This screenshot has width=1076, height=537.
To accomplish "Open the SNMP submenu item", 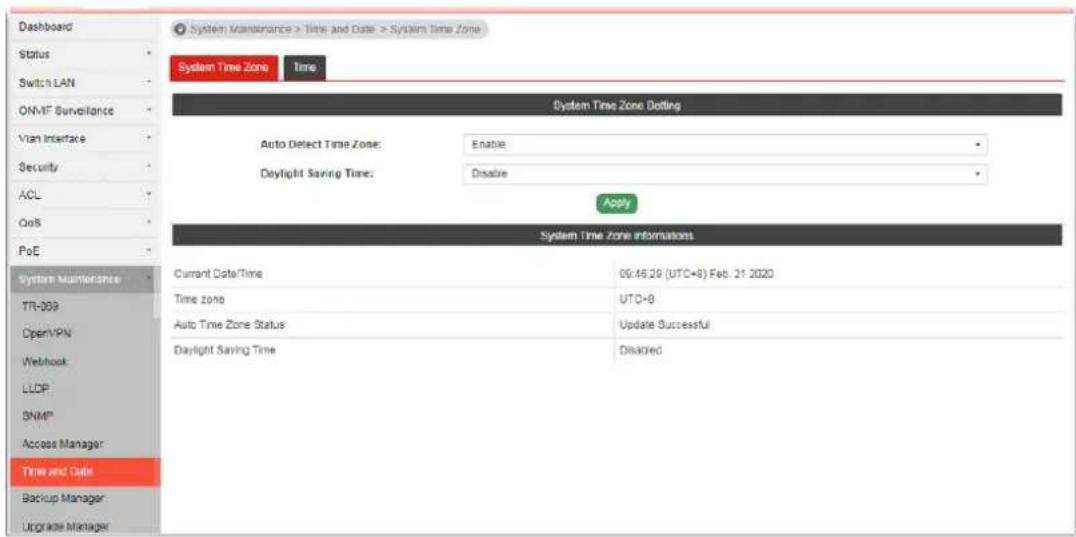I will (x=85, y=416).
